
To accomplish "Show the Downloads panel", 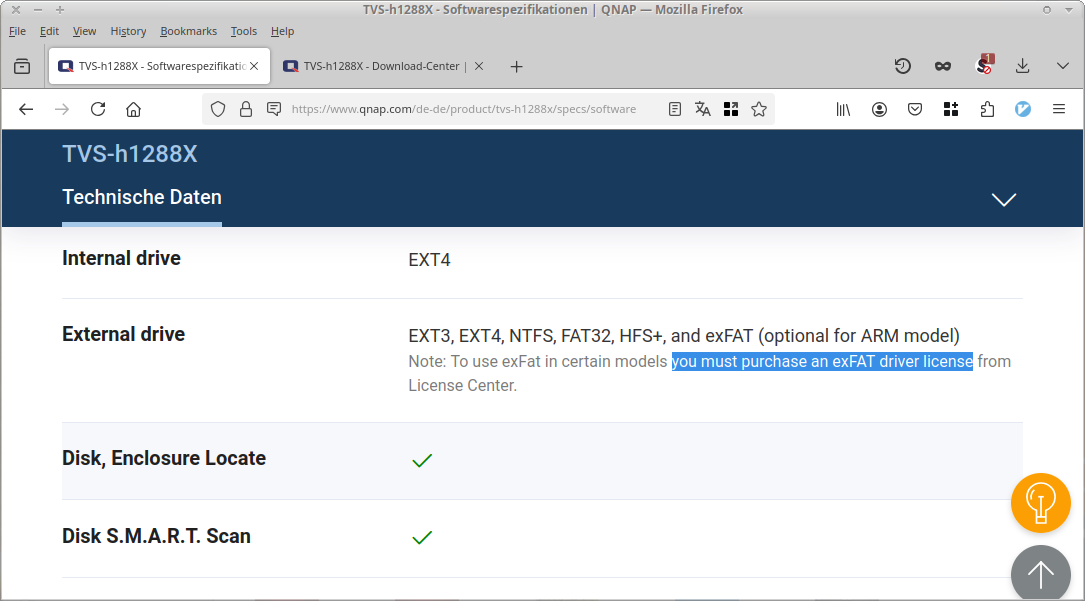I will [x=1023, y=66].
